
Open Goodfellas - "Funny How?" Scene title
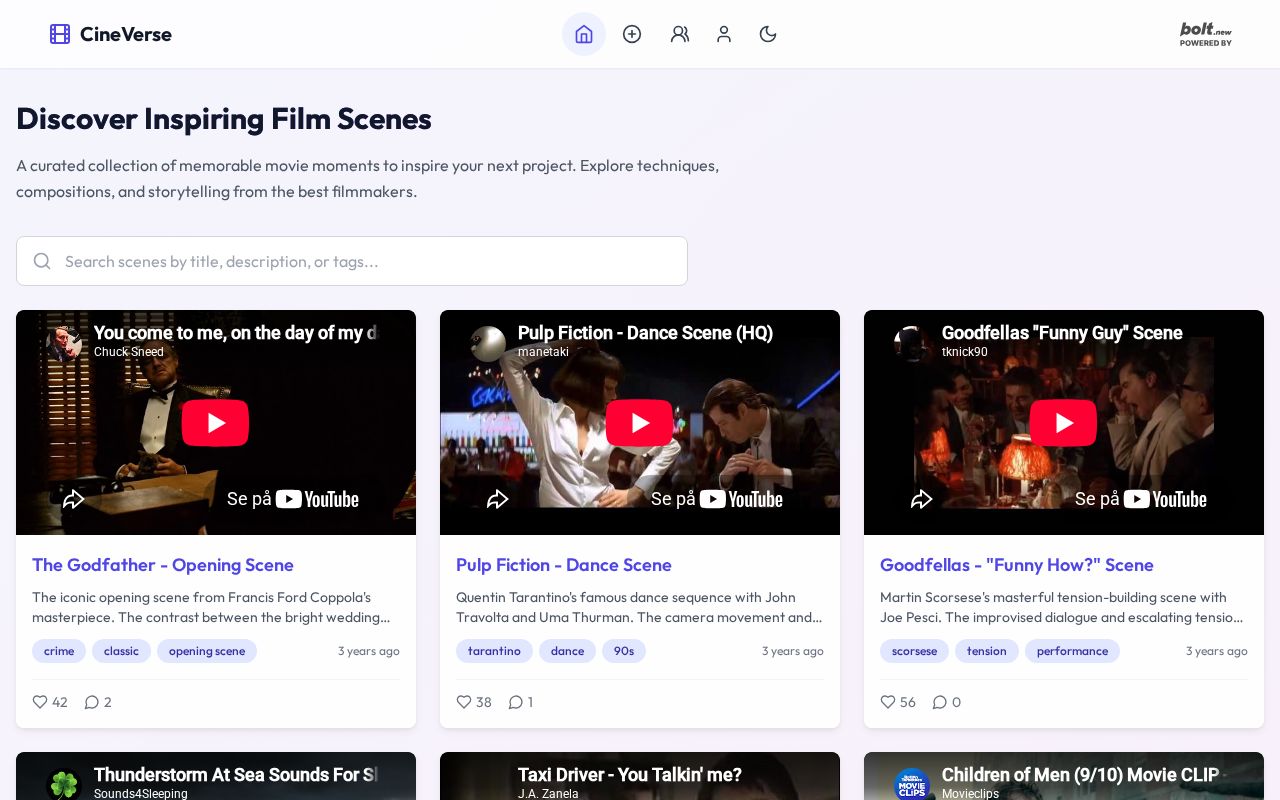[x=1017, y=565]
